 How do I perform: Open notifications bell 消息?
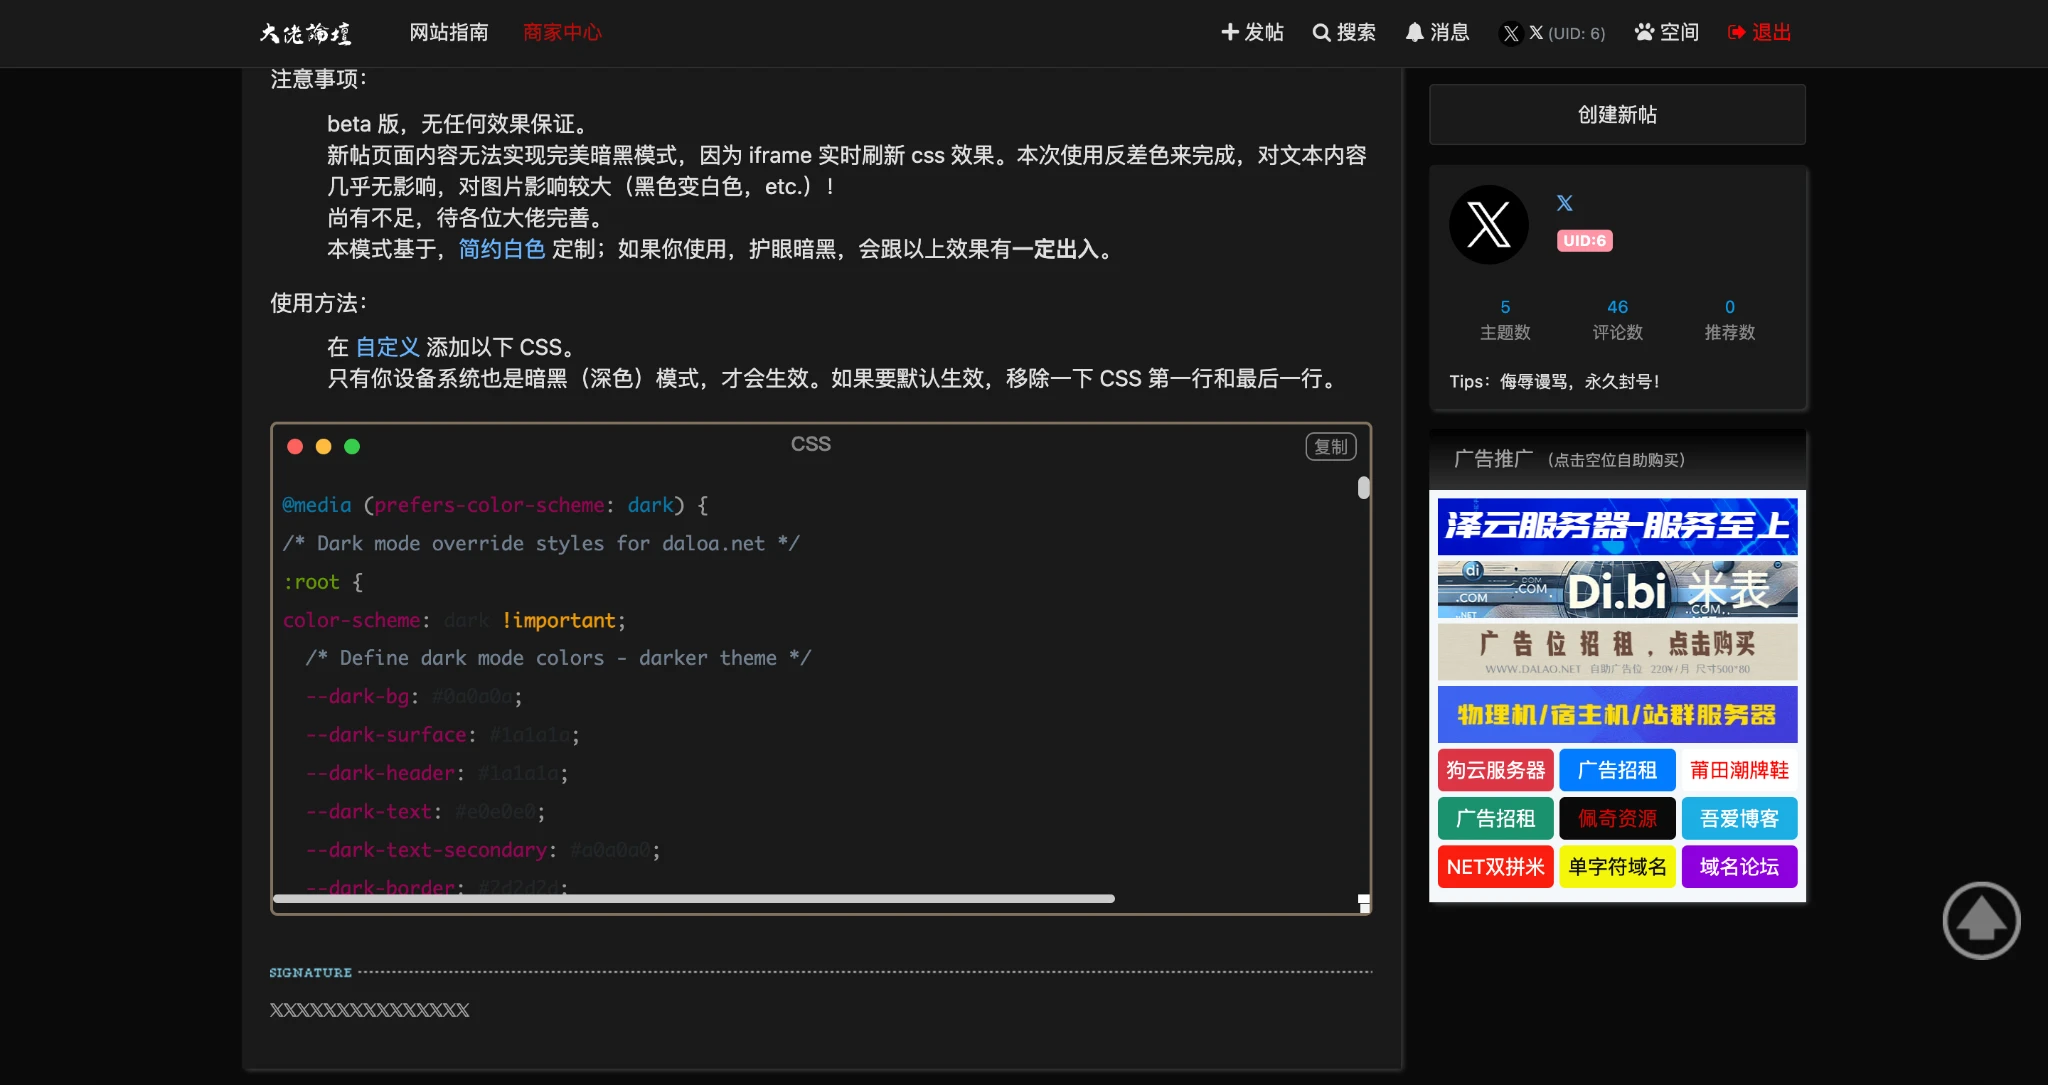pyautogui.click(x=1437, y=33)
